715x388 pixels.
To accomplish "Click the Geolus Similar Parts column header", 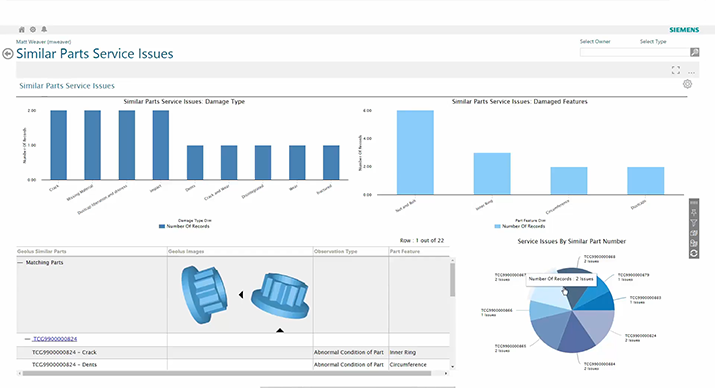I will [92, 252].
